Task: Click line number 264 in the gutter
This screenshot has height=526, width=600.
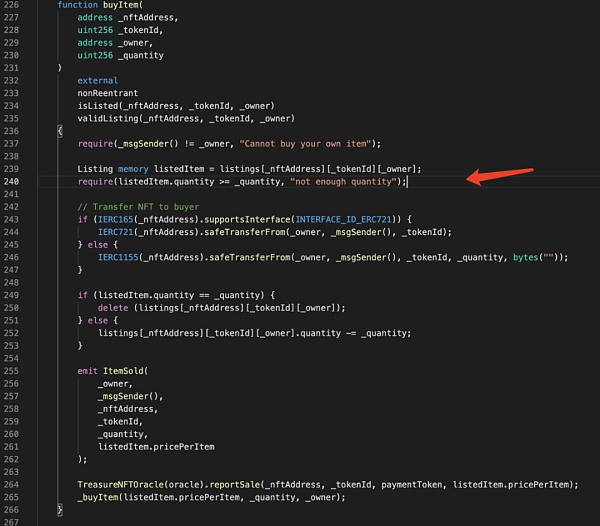Action: tap(11, 485)
